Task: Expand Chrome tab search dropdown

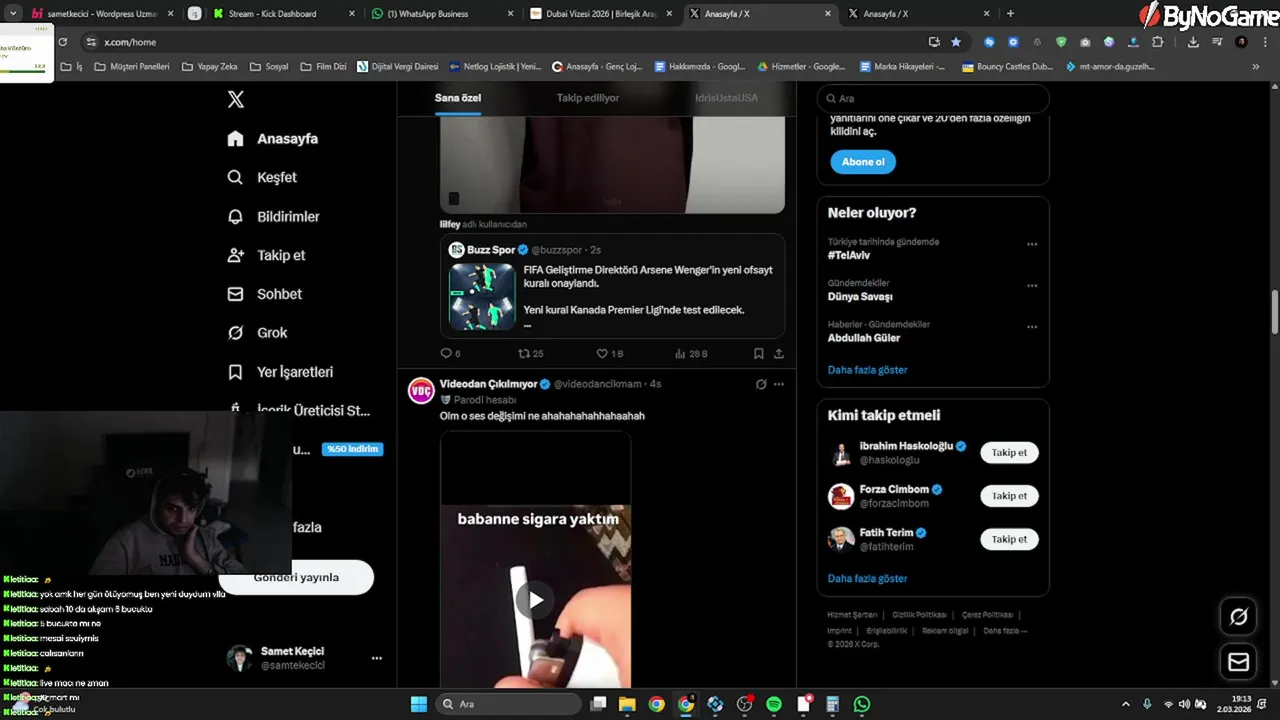Action: click(x=13, y=14)
